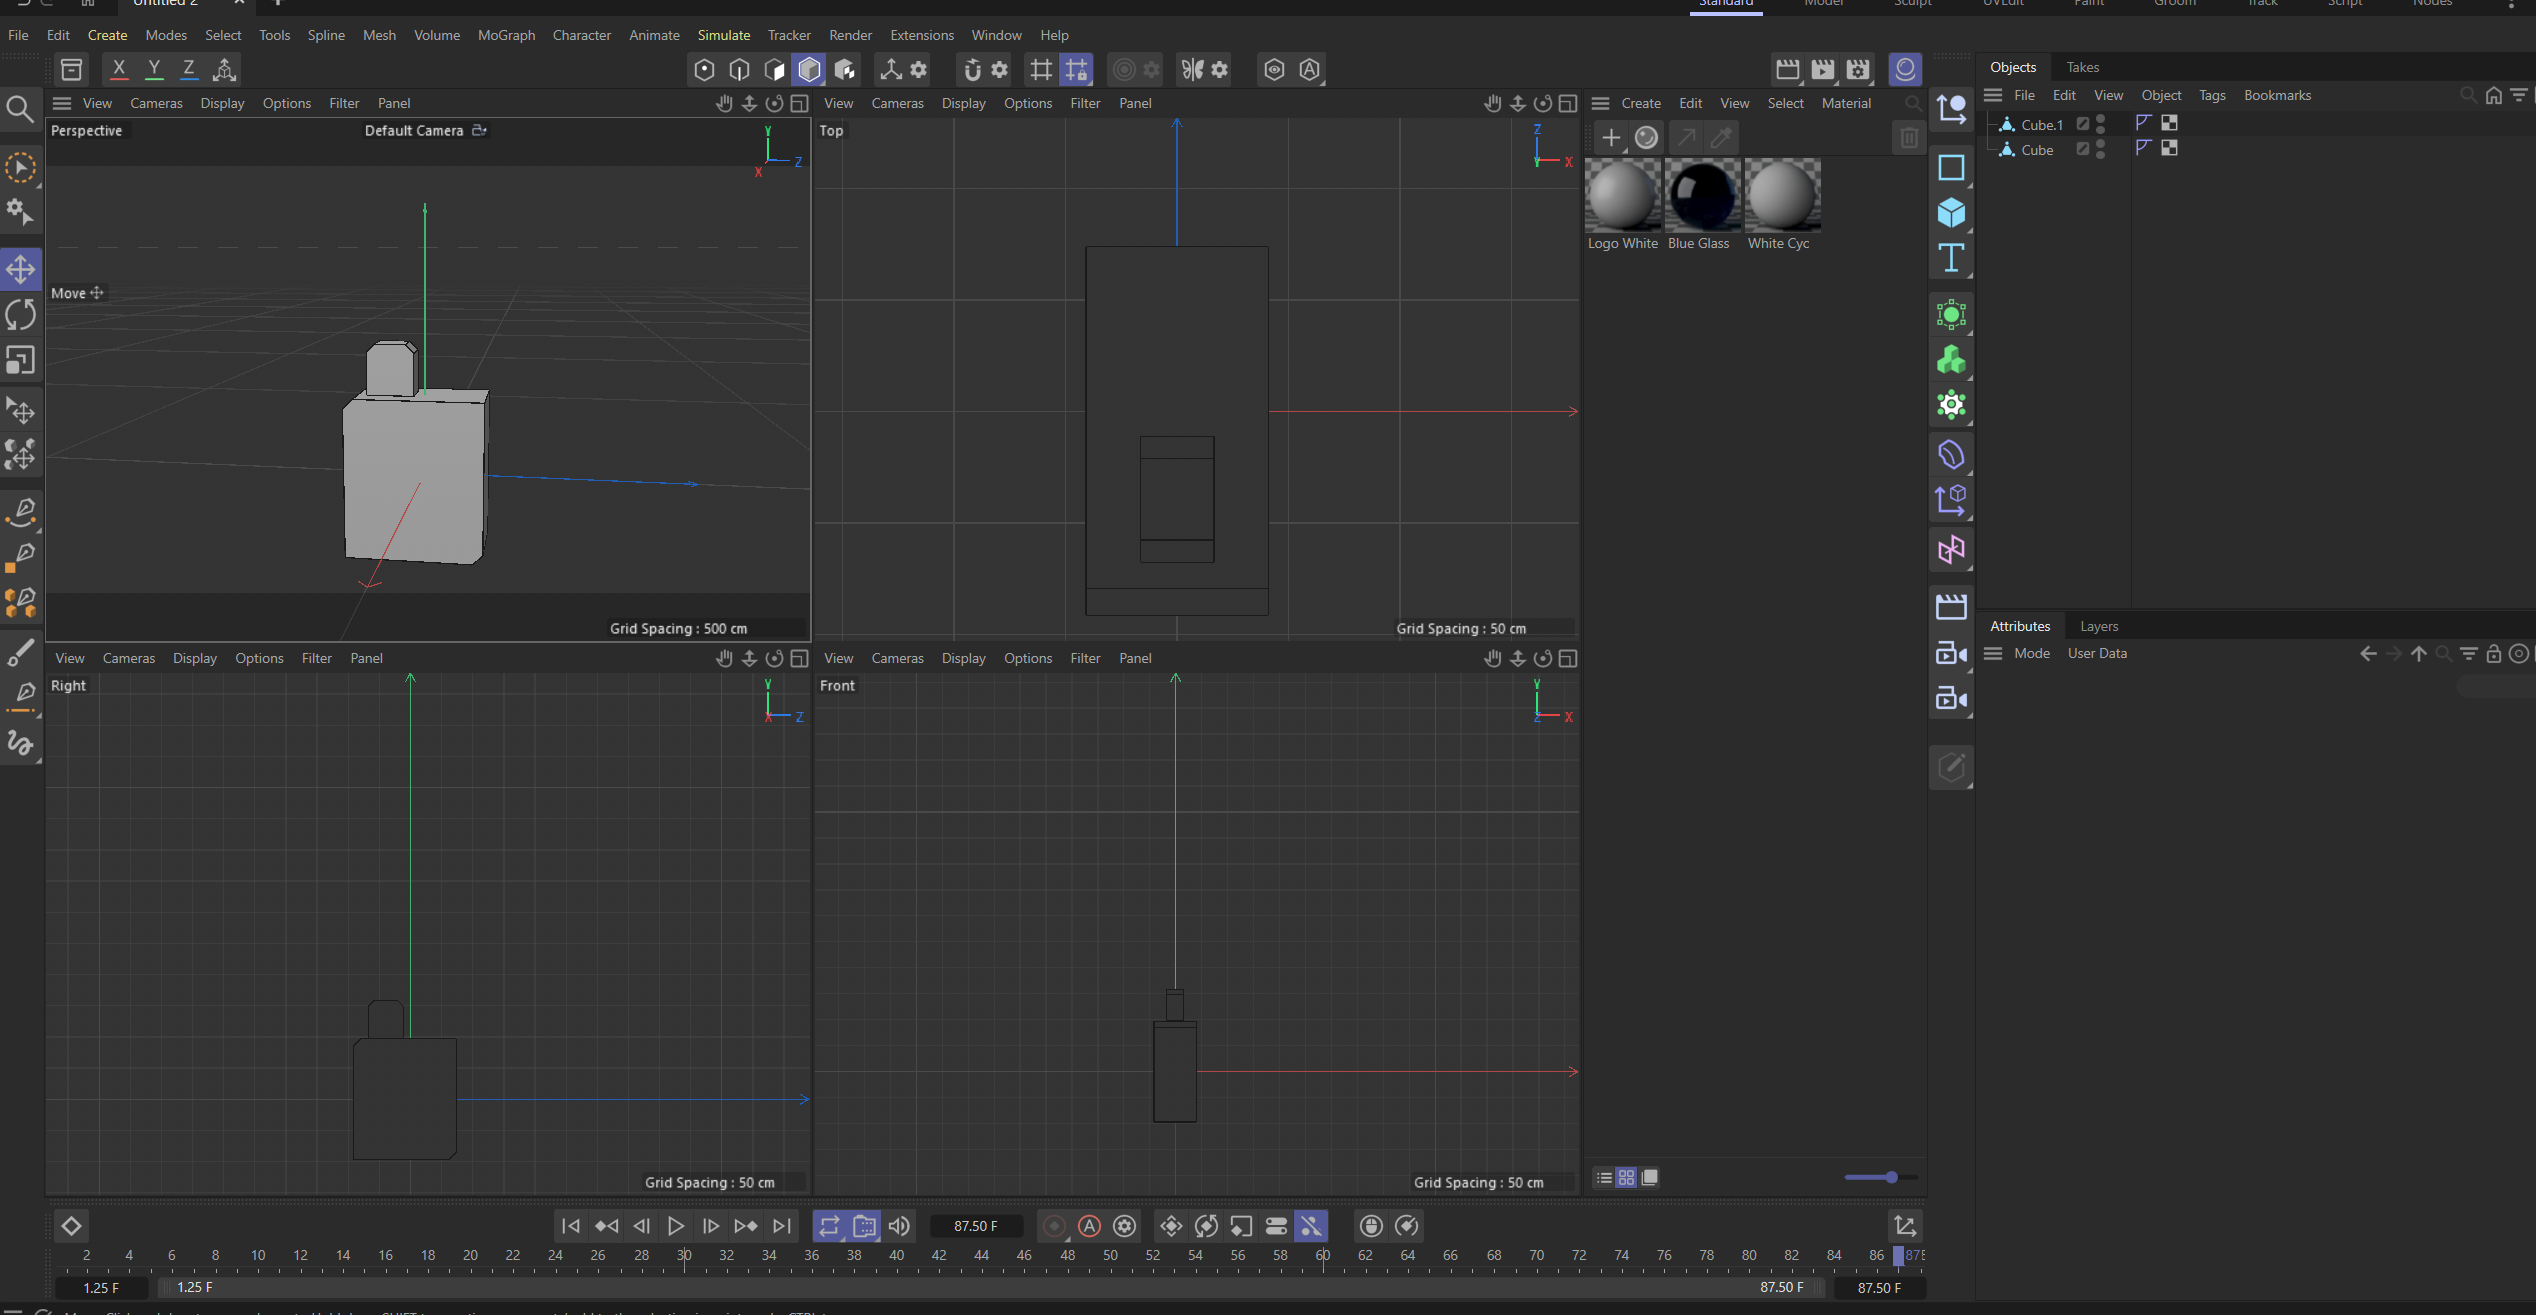The image size is (2536, 1315).
Task: Open the MoGraph menu
Action: tap(506, 35)
